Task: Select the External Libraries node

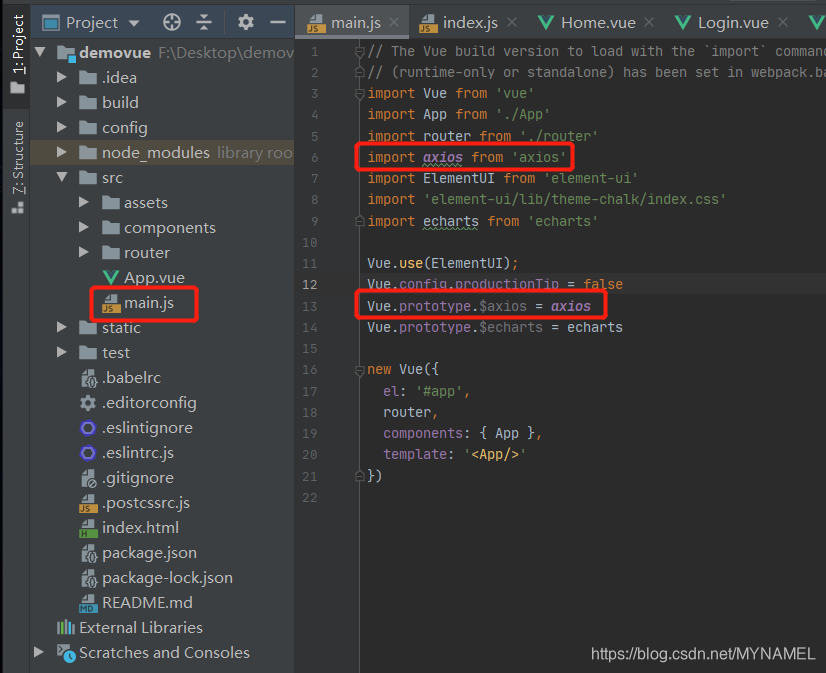Action: [141, 628]
